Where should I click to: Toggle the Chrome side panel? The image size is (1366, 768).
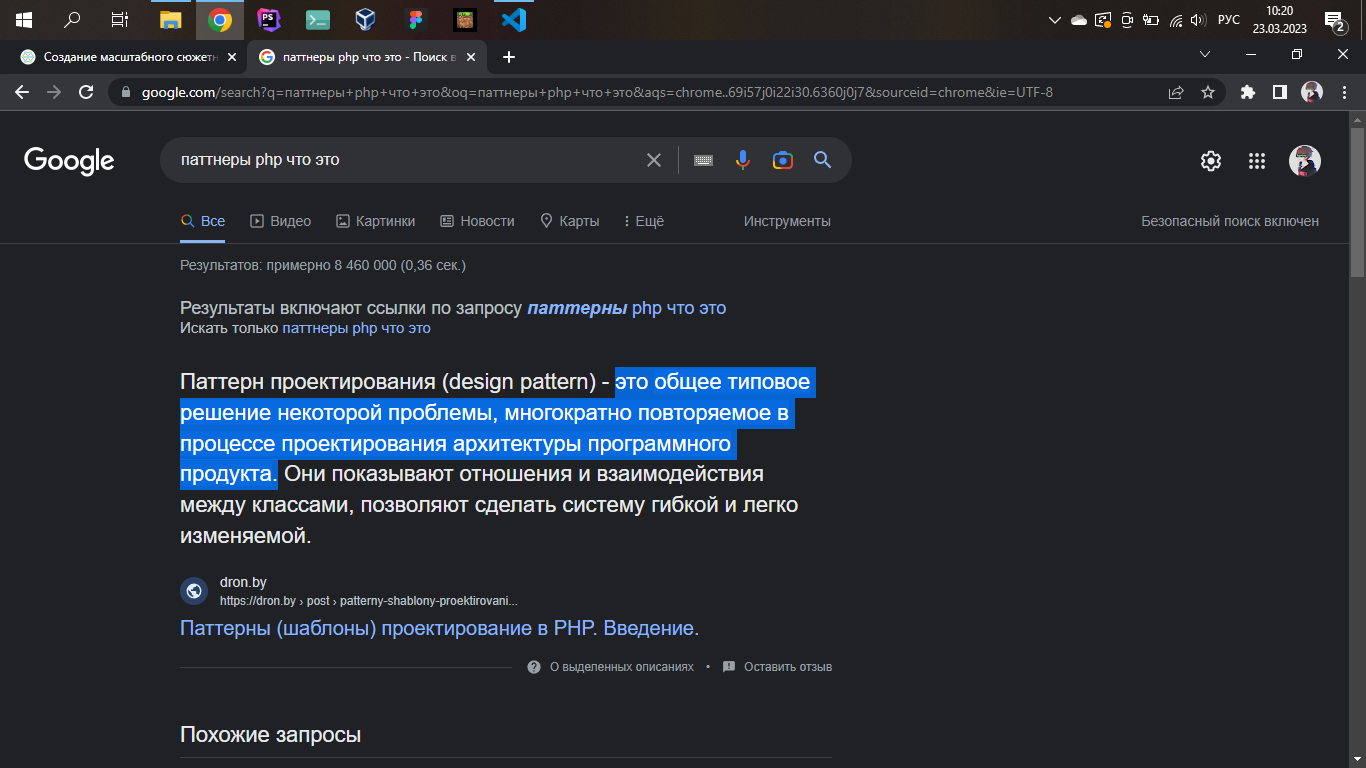click(x=1279, y=92)
